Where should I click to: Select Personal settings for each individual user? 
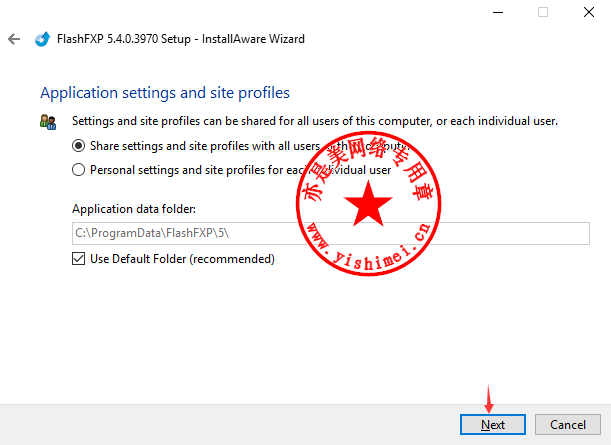[78, 170]
